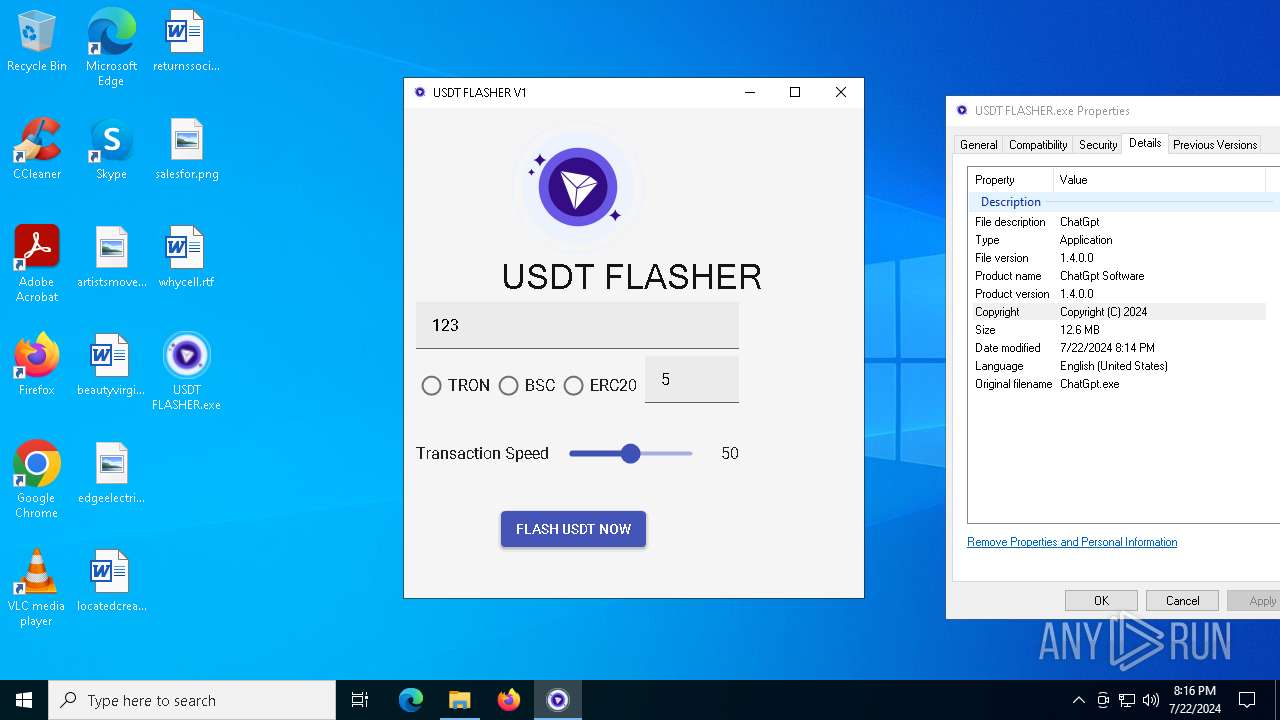
Task: Select the BSC network radio button
Action: coord(508,386)
